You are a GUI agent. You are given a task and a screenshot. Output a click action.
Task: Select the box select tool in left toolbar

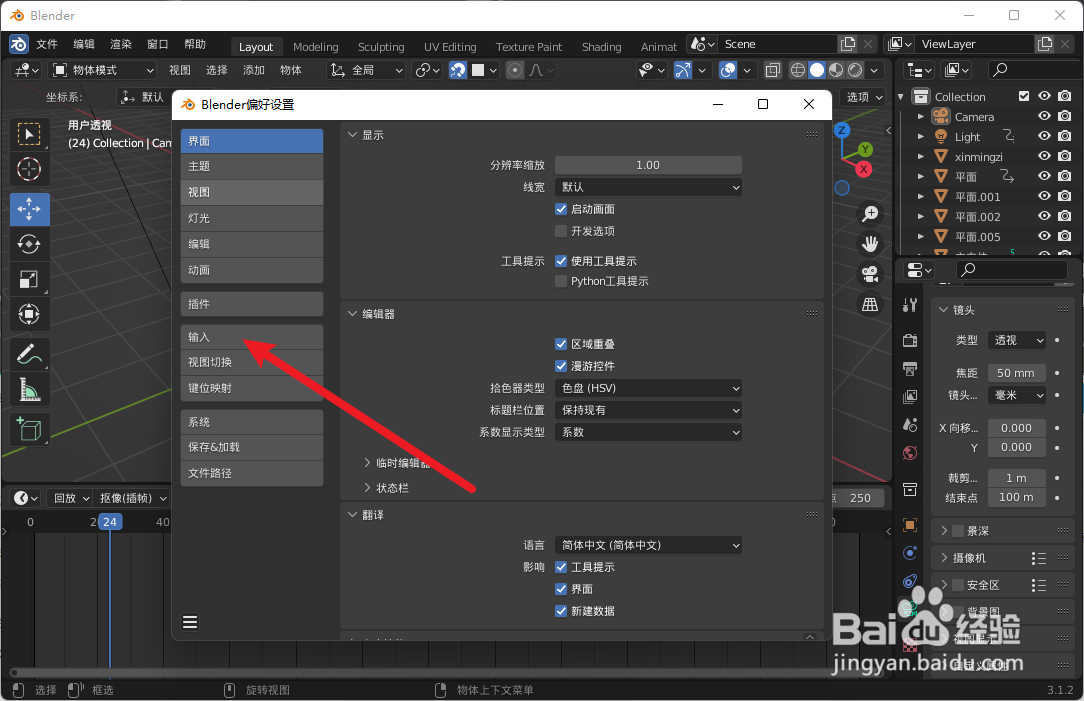29,134
